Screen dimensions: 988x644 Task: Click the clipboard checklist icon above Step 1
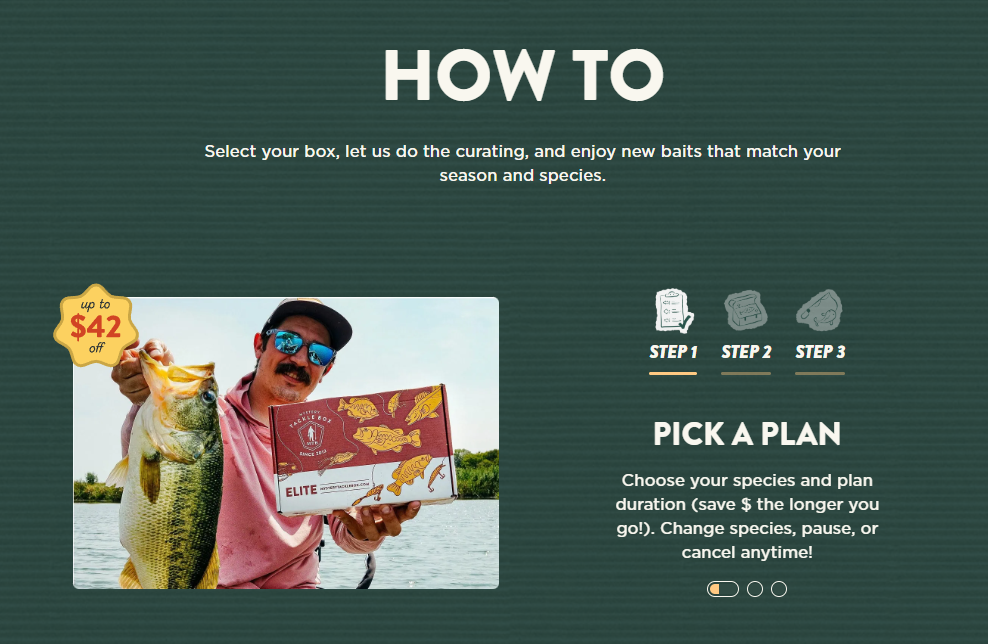pos(673,311)
